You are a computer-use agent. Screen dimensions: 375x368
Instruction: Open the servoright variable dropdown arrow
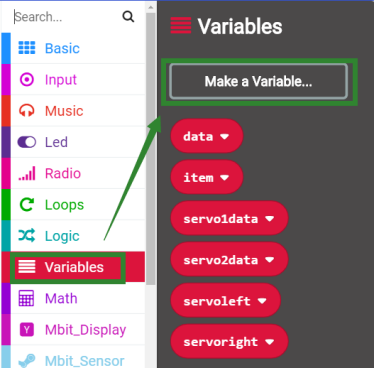[x=269, y=342]
